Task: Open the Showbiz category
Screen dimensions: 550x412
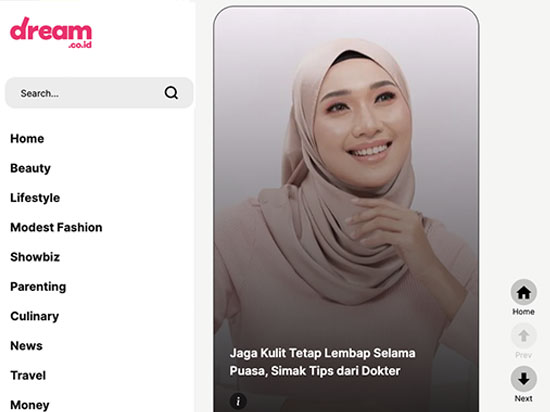Action: (x=35, y=257)
